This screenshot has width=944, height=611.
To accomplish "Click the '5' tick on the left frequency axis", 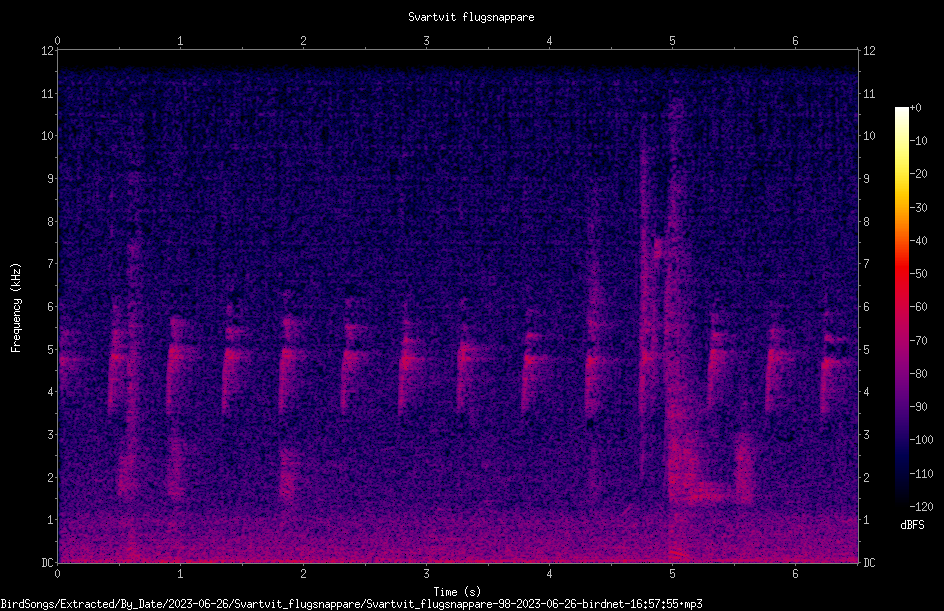I will (x=51, y=350).
